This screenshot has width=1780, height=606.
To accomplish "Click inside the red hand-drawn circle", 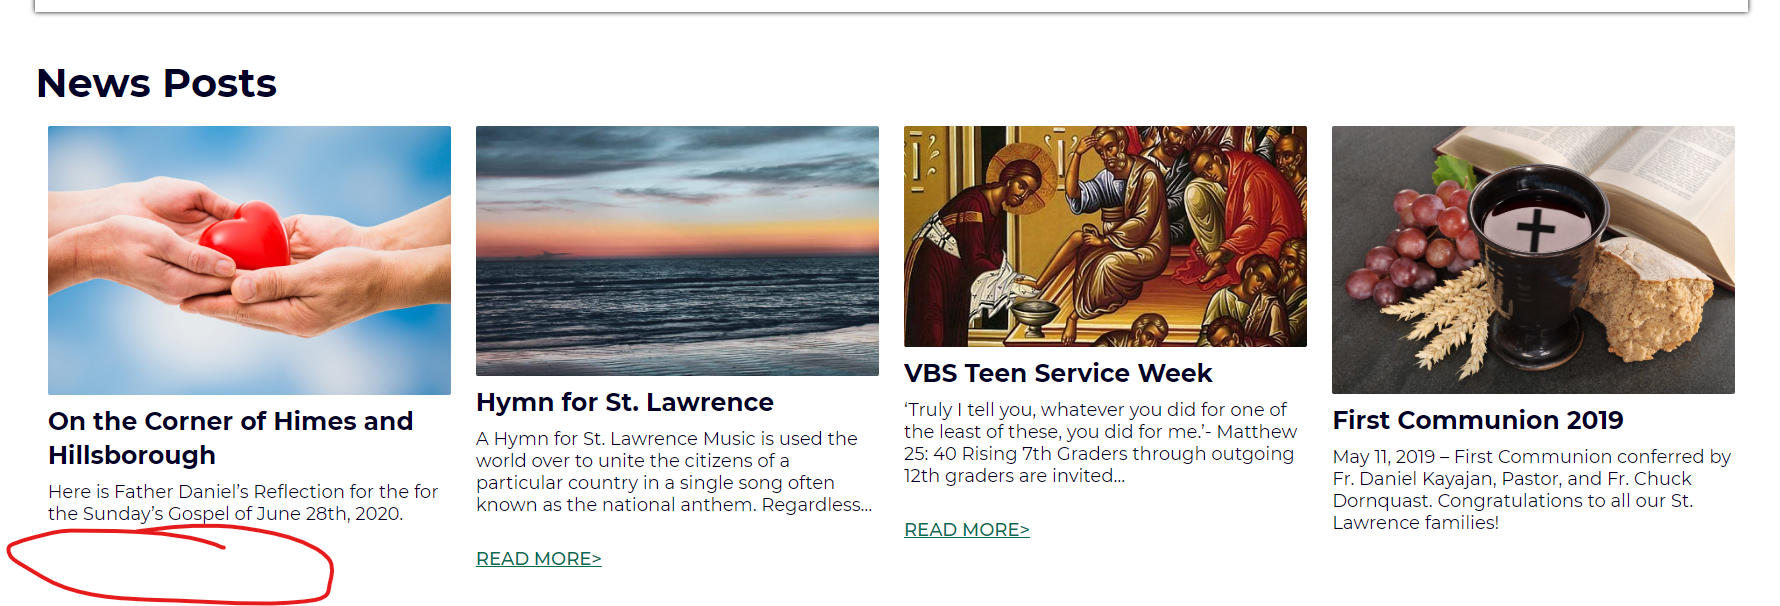I will pyautogui.click(x=170, y=567).
